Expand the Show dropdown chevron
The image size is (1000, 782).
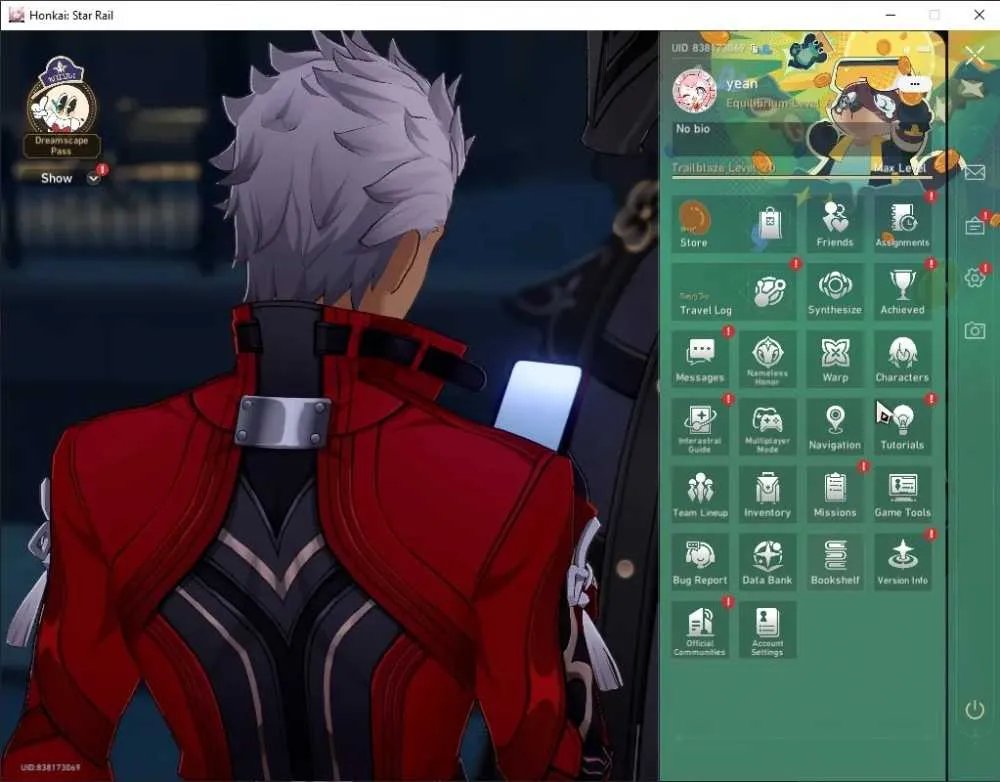[x=94, y=179]
